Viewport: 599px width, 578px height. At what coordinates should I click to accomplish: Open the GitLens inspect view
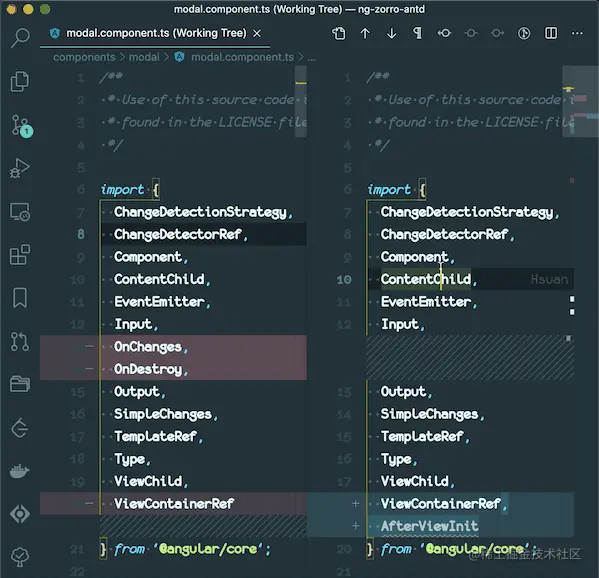point(20,514)
